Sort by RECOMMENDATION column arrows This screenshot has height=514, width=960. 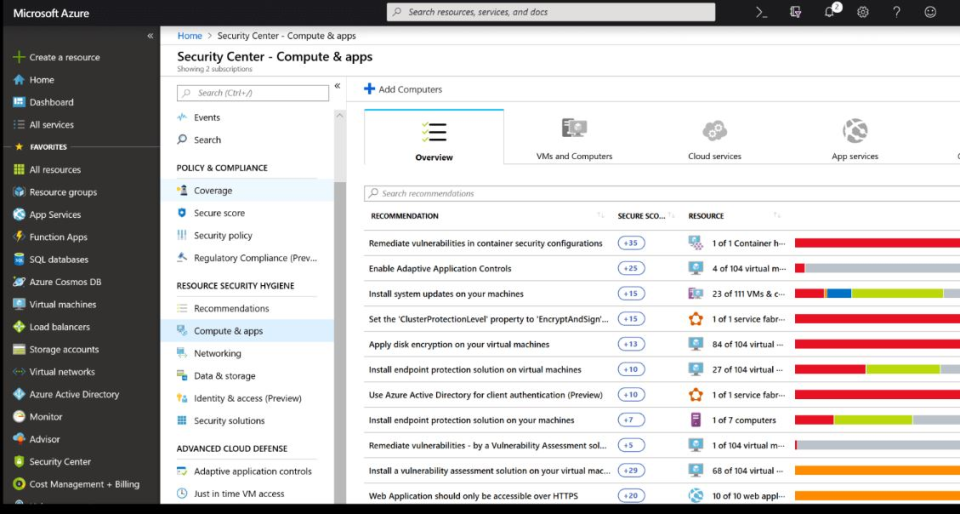click(x=601, y=216)
